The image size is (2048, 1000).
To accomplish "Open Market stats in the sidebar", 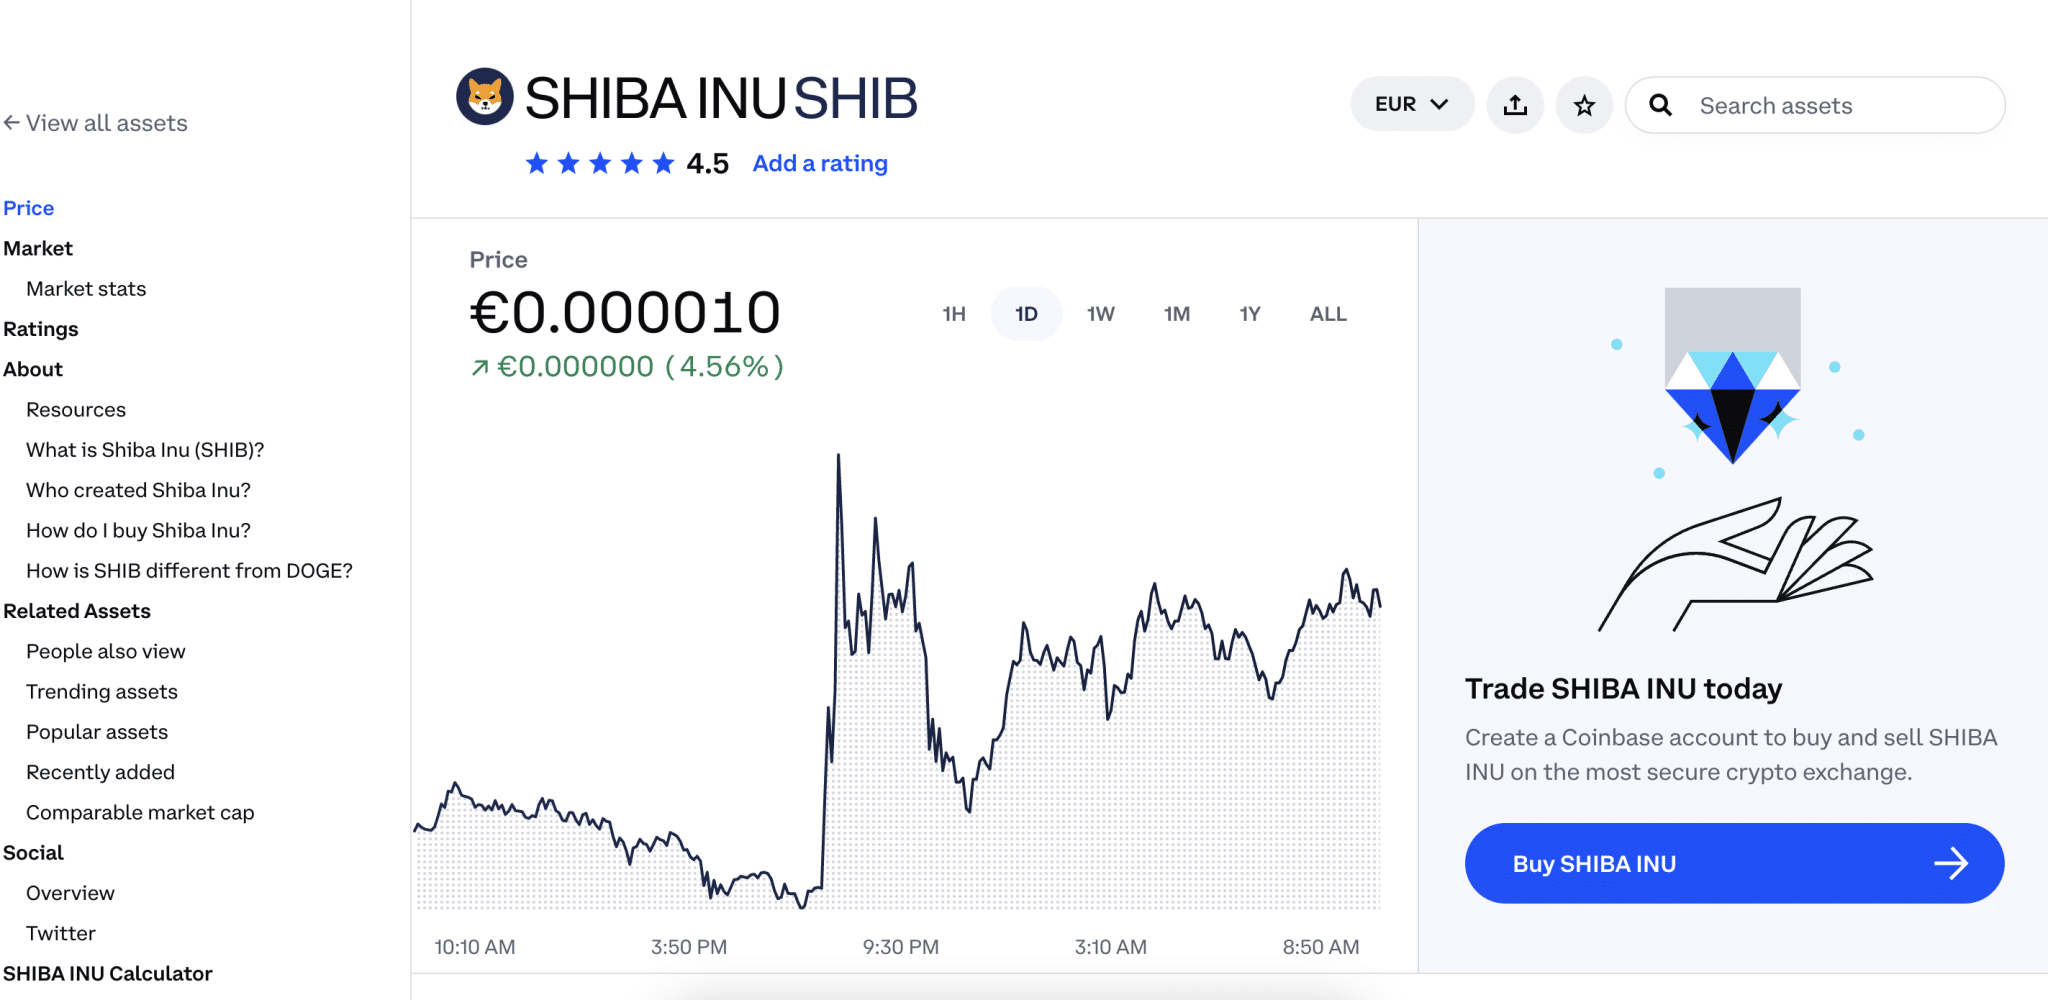I will (x=85, y=288).
